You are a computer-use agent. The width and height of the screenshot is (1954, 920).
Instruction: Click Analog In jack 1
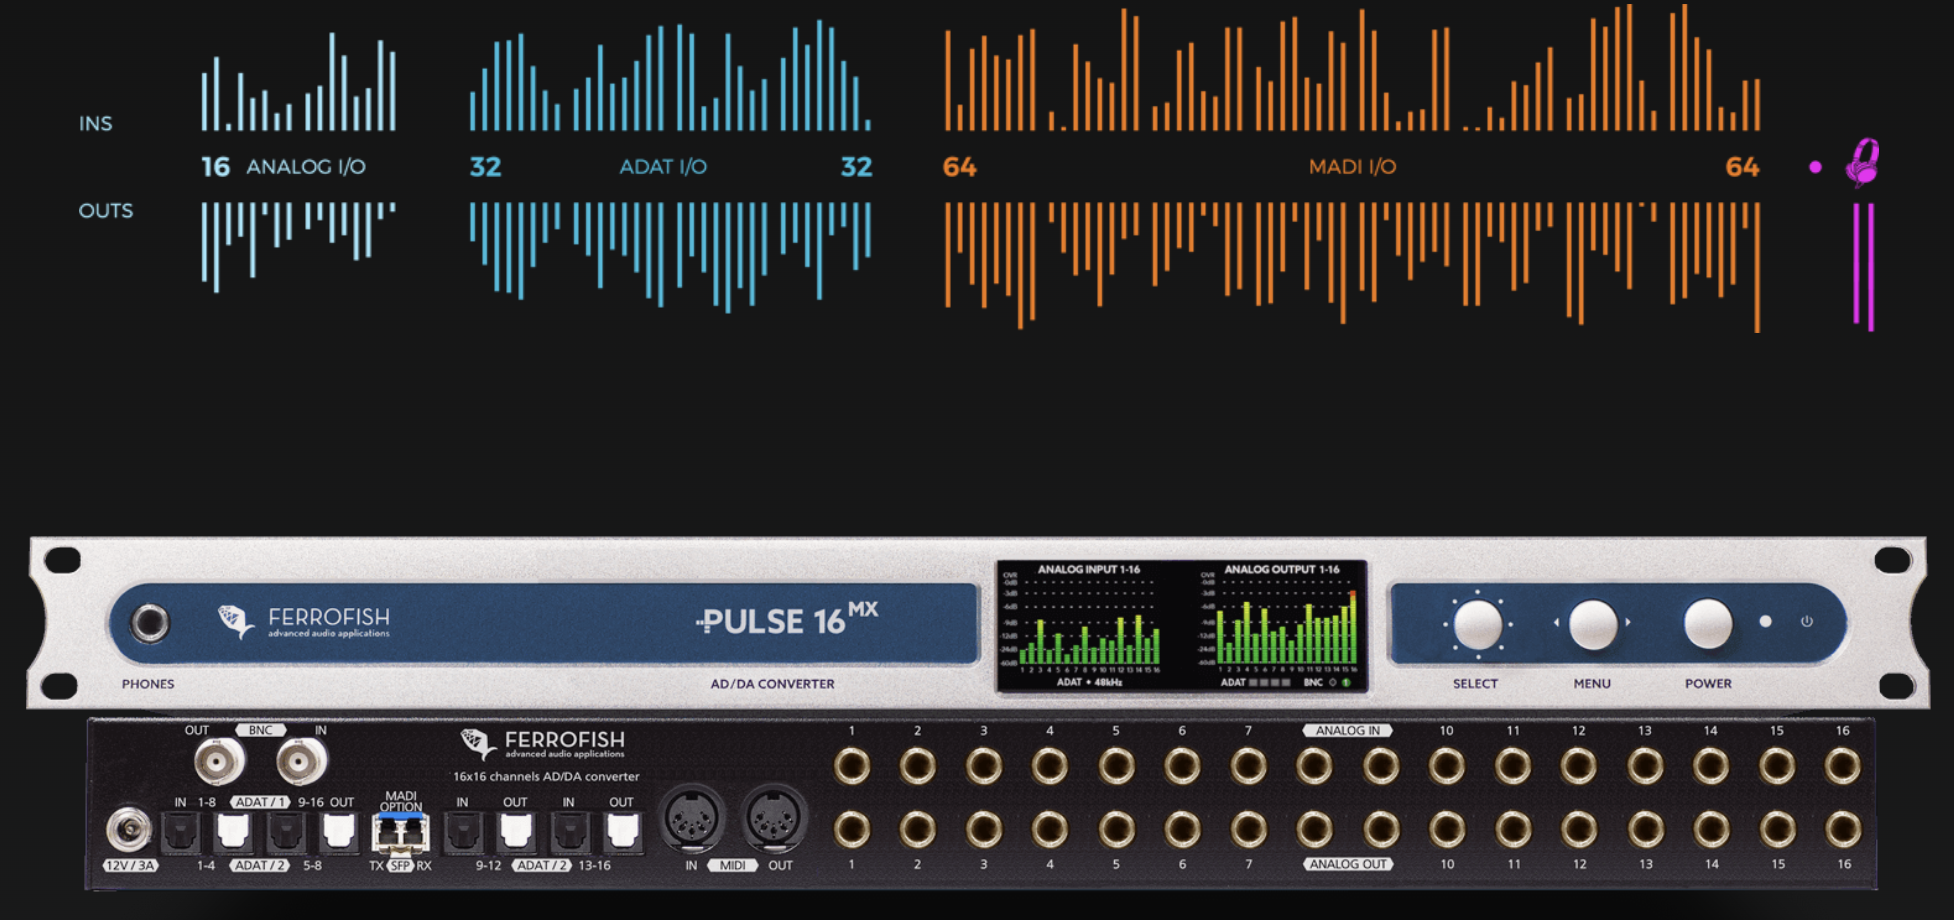pos(852,767)
